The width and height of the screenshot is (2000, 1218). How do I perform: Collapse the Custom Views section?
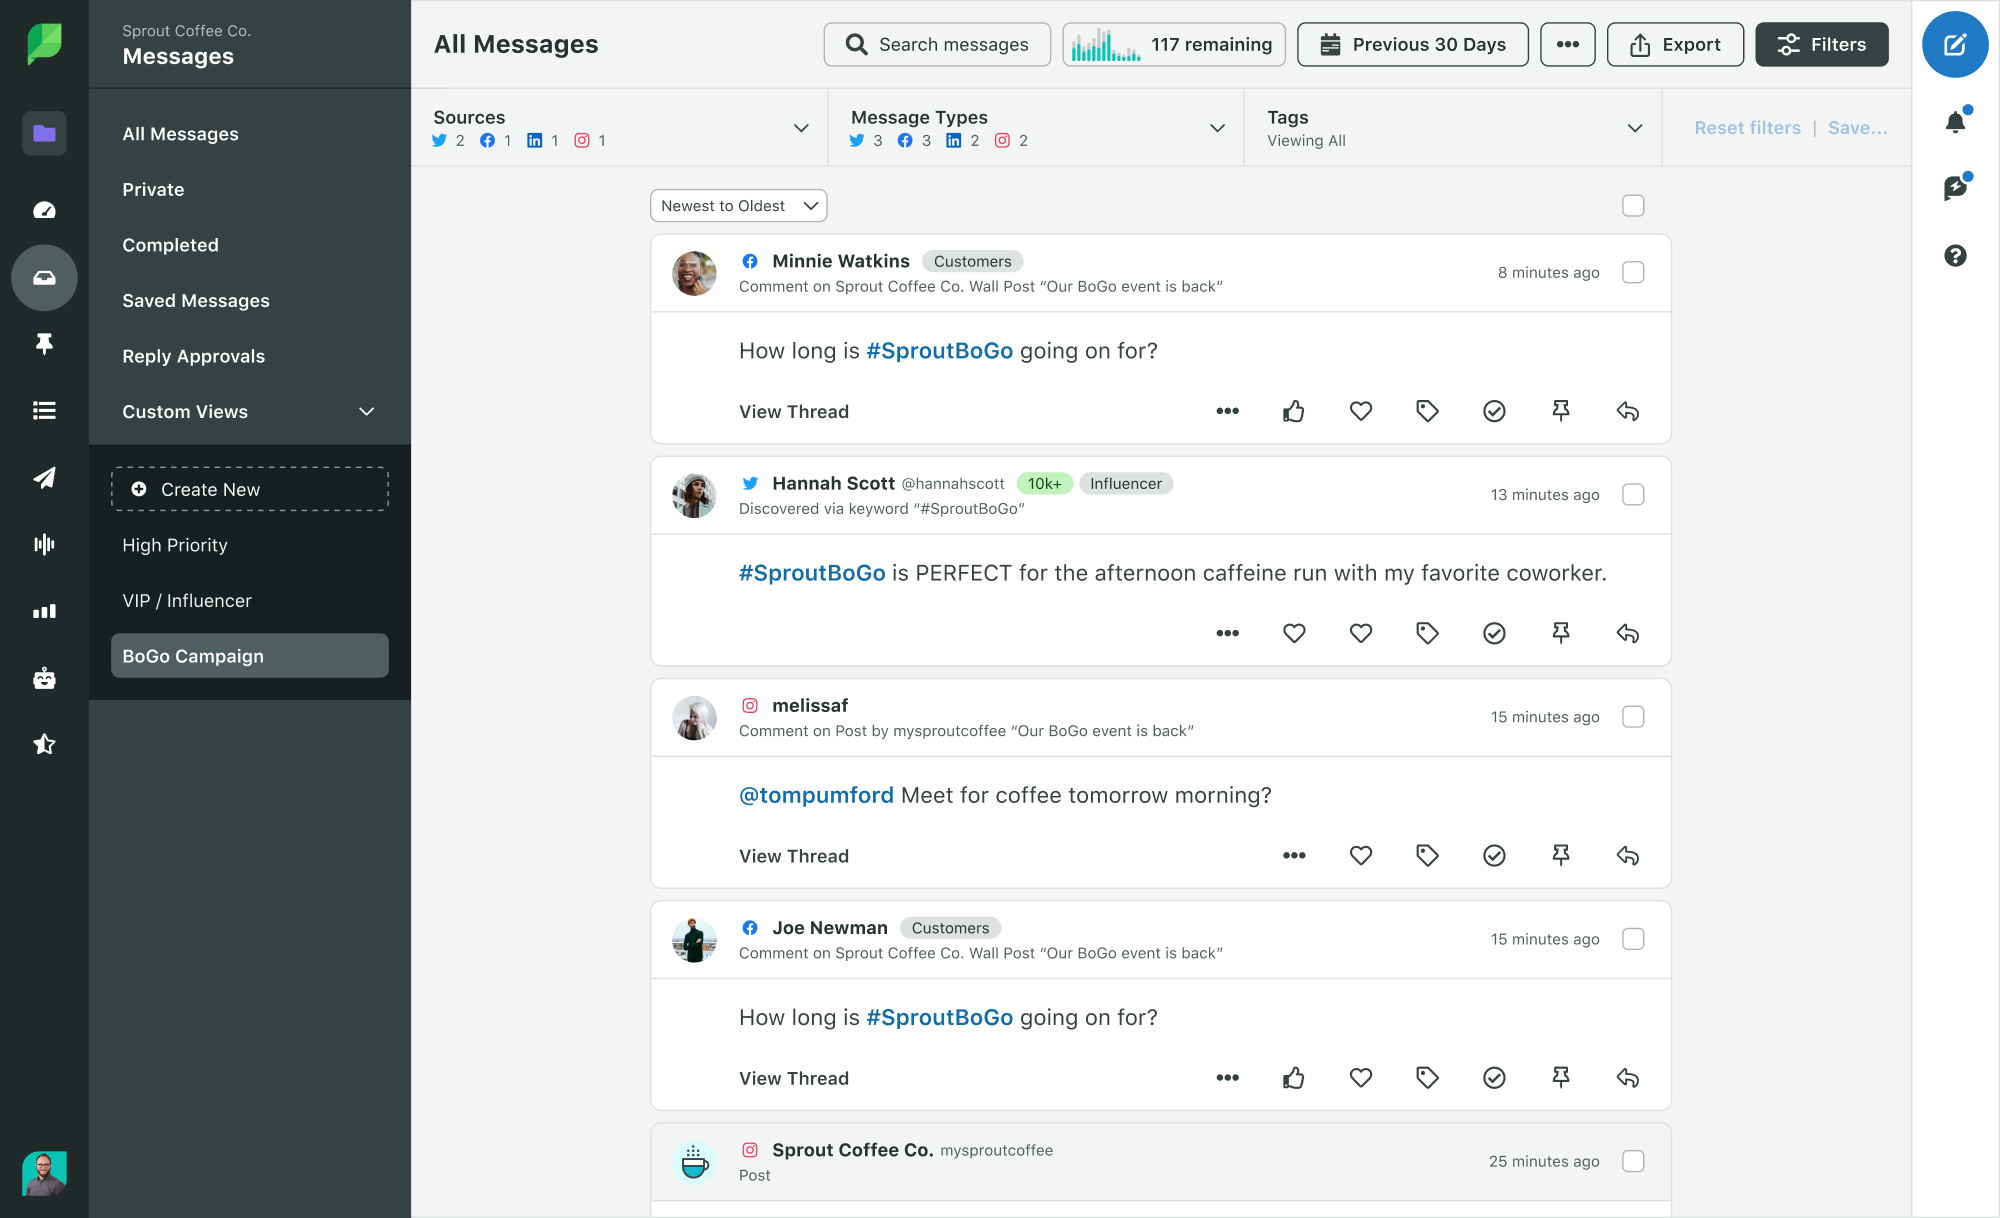click(x=366, y=411)
